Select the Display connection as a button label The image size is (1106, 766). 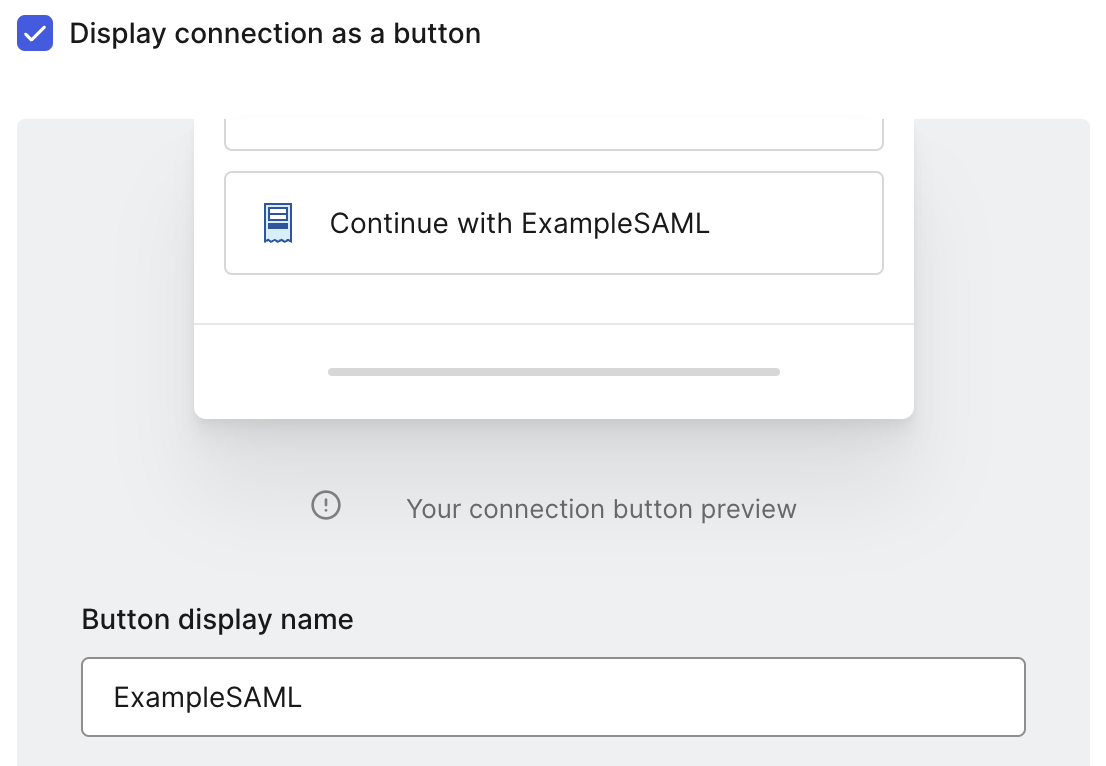pyautogui.click(x=275, y=33)
